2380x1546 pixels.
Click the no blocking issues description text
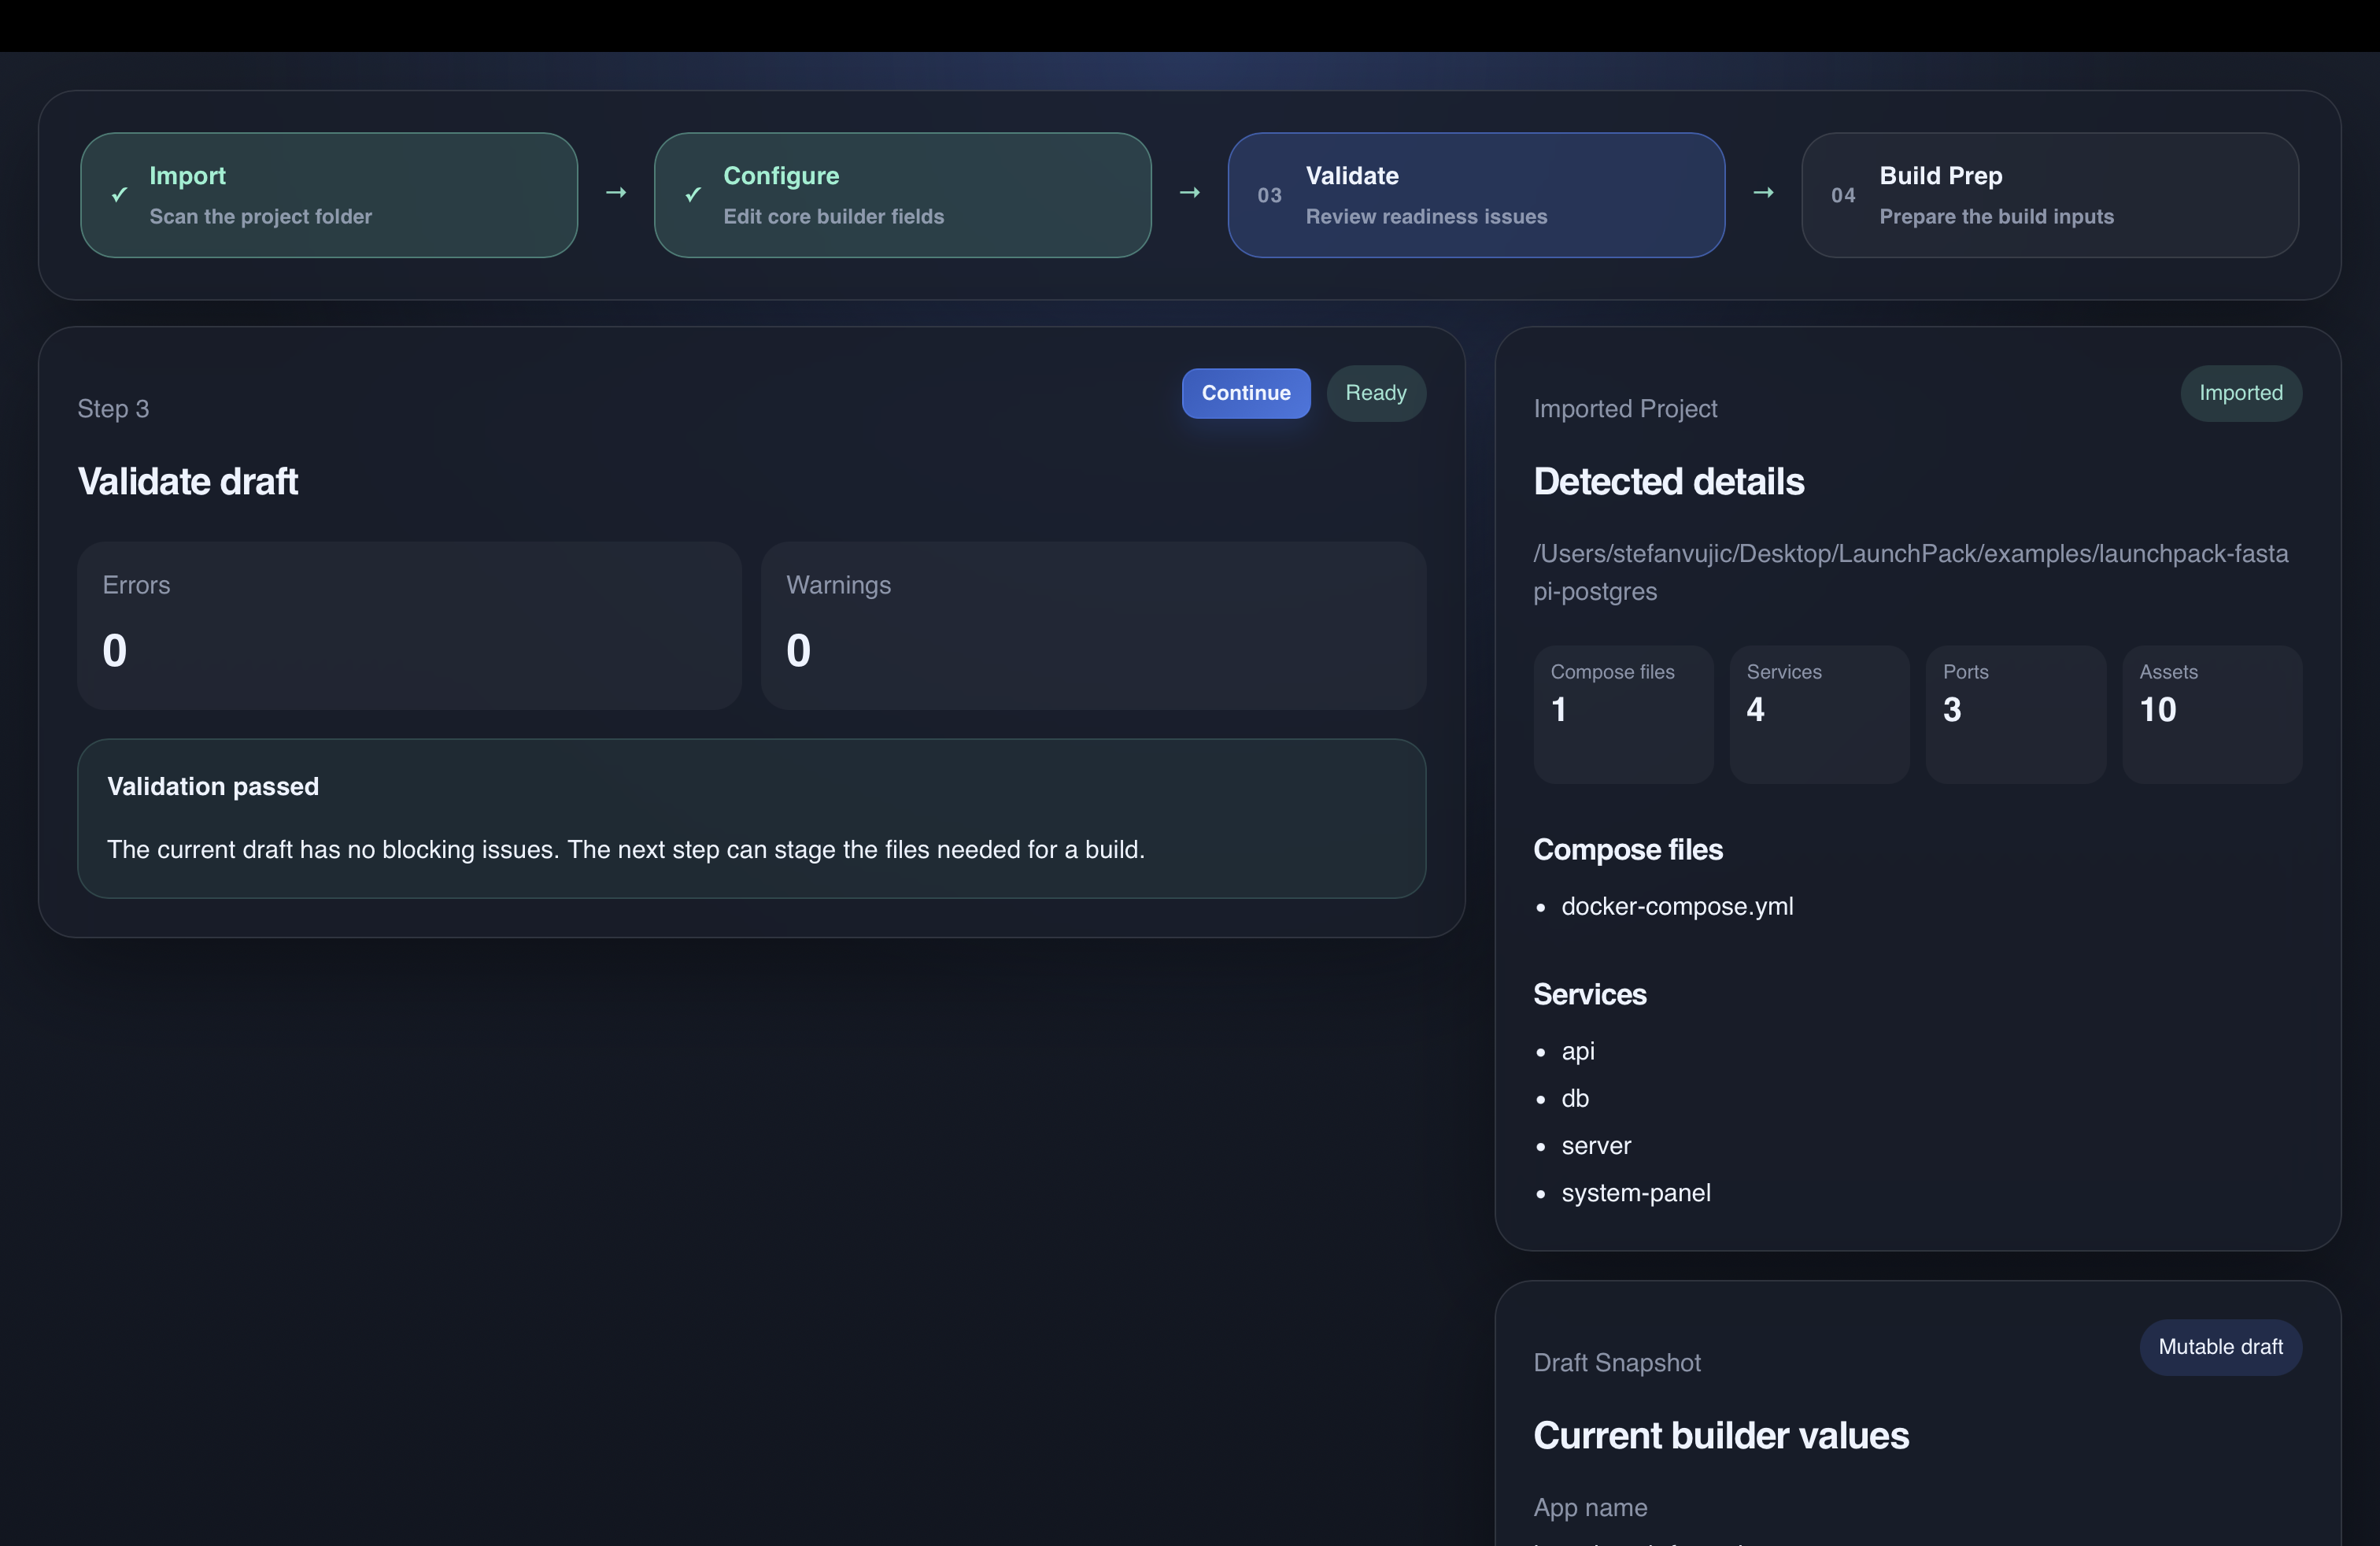[x=626, y=850]
